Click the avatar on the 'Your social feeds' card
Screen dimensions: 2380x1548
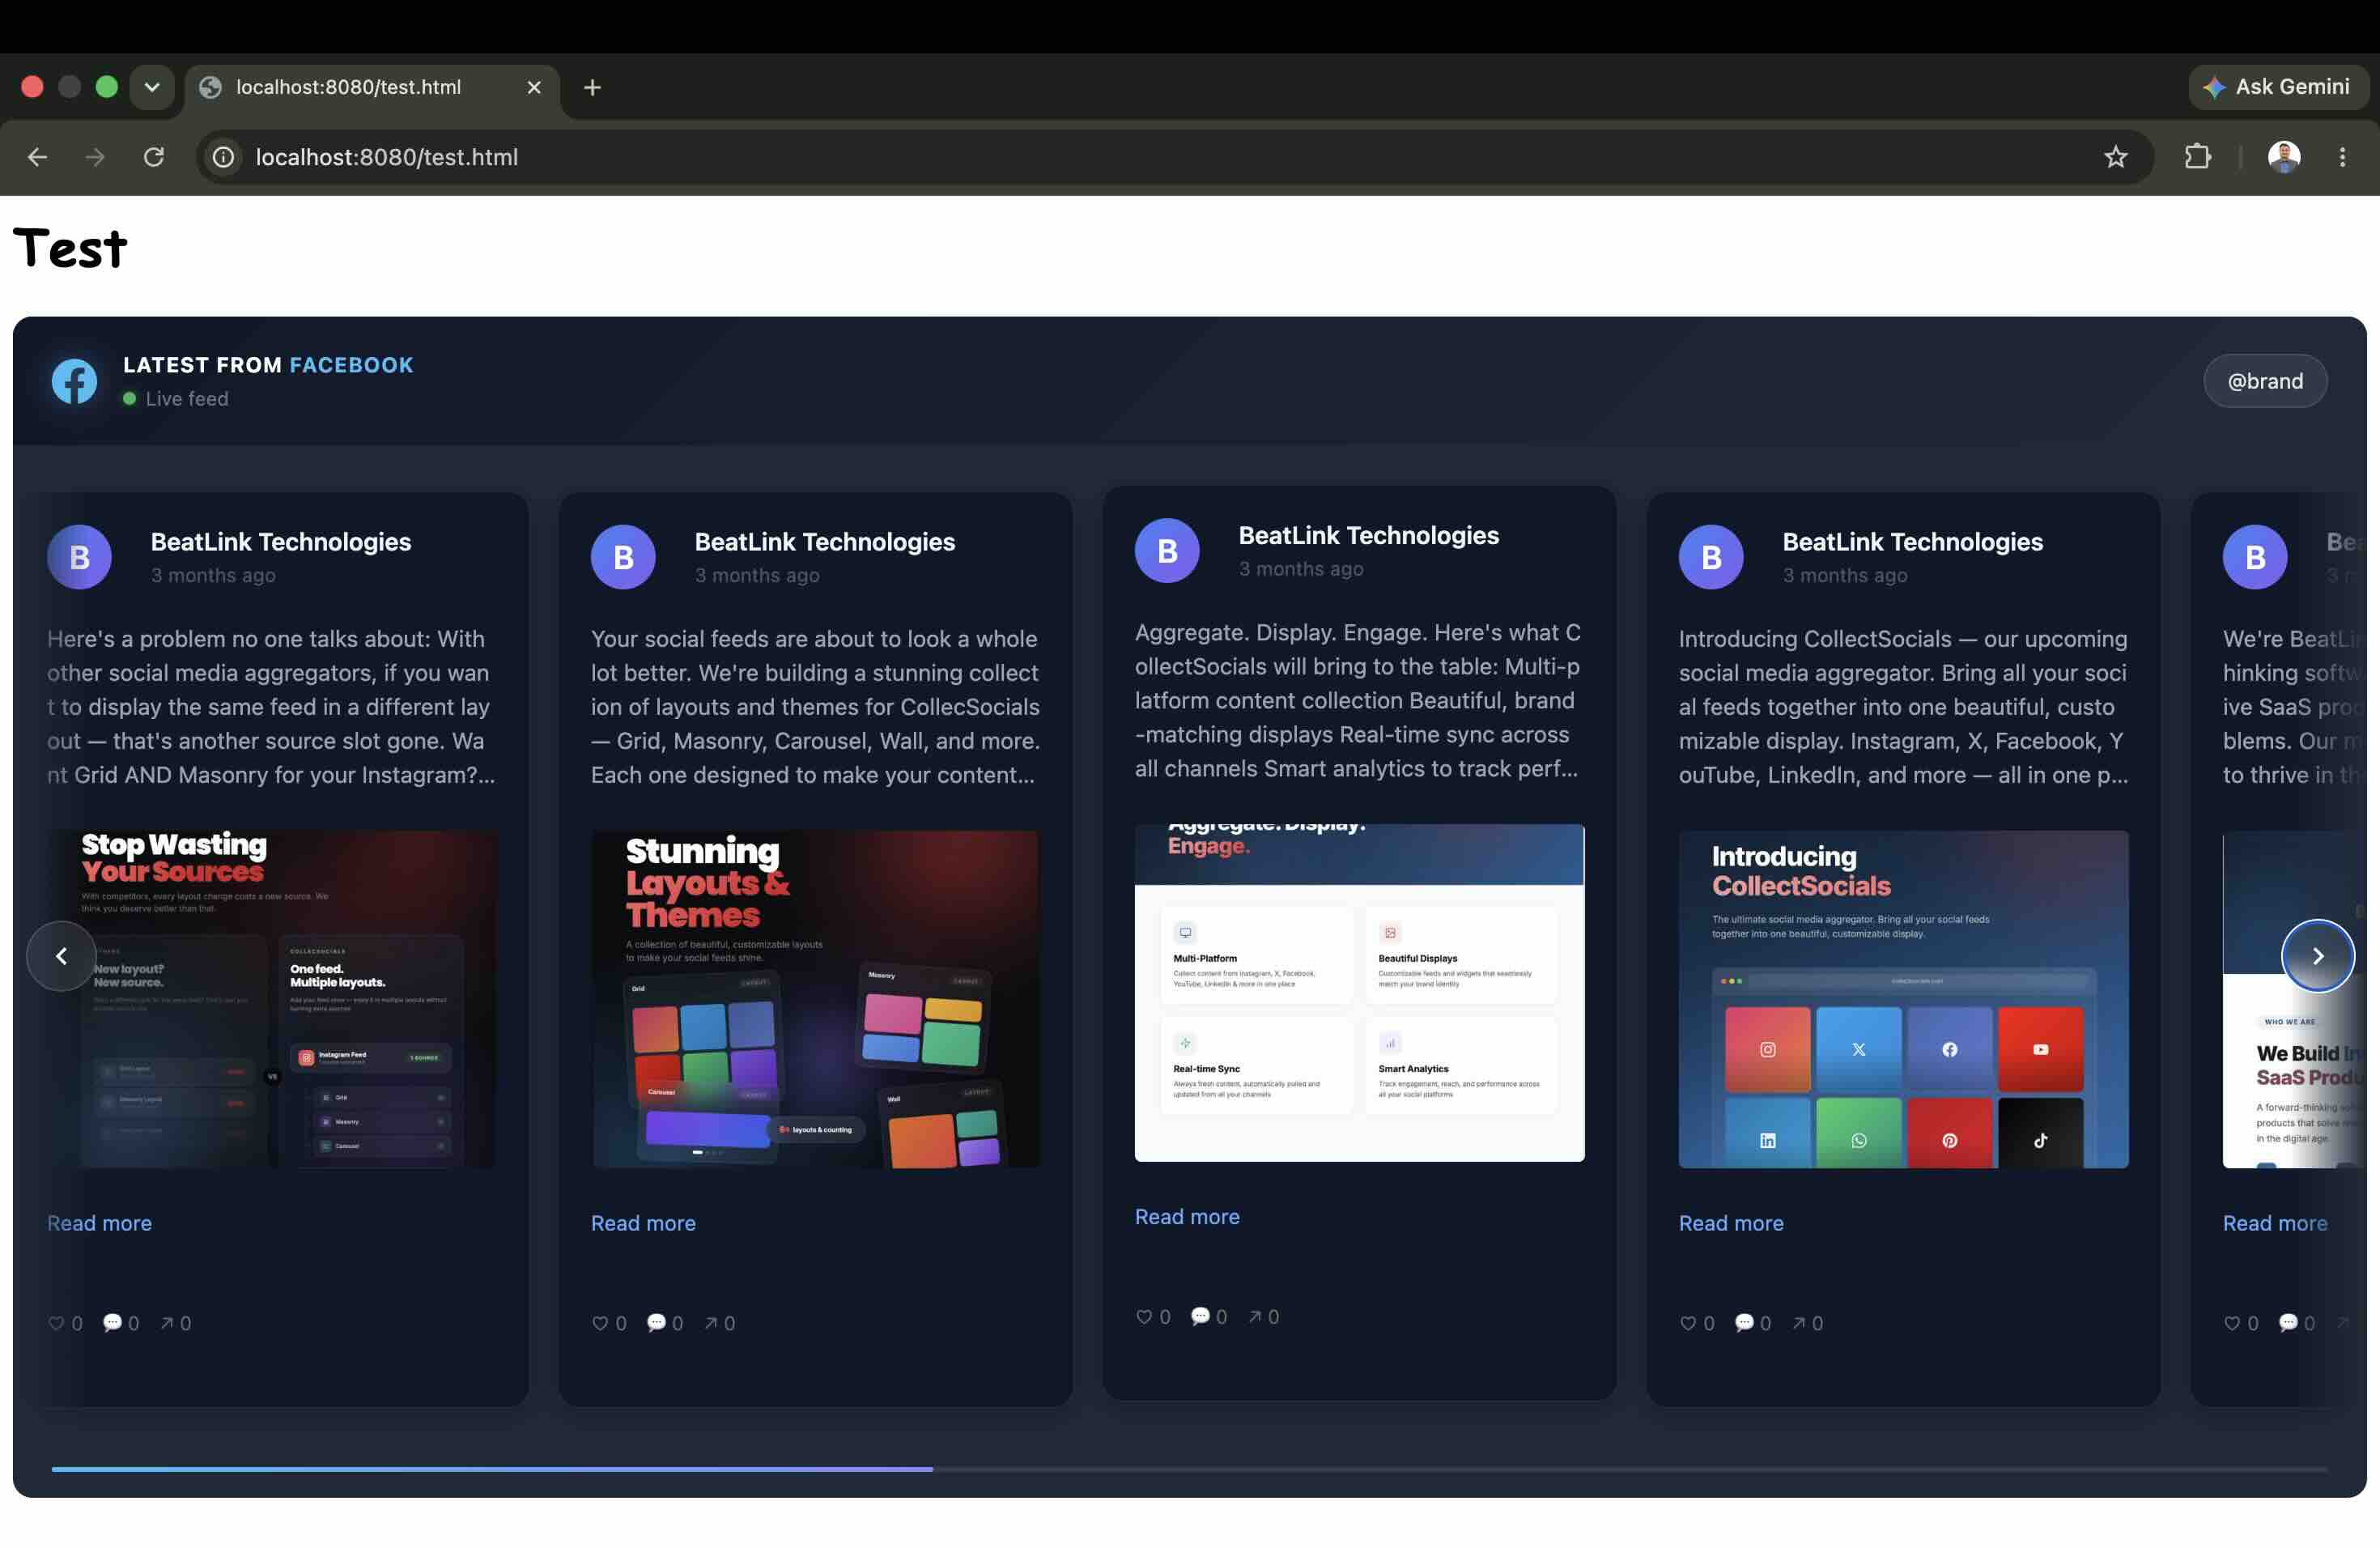pos(623,557)
